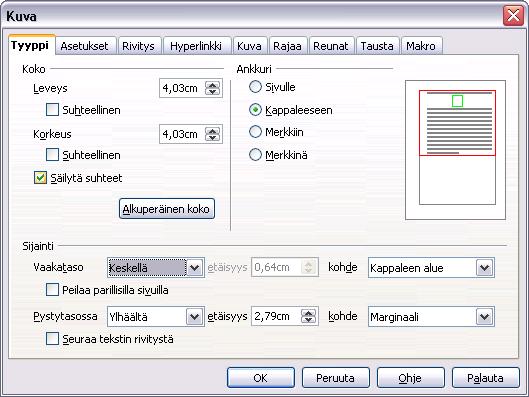Open Pystytasossa Ylhäältä dropdown
This screenshot has height=397, width=529.
pos(195,316)
